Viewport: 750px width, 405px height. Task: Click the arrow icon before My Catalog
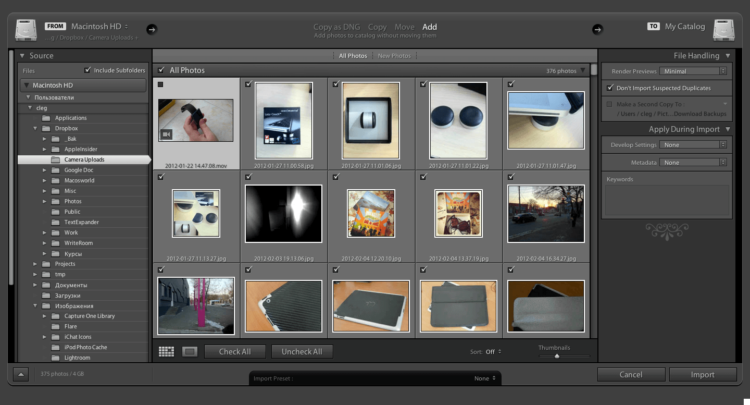[597, 29]
